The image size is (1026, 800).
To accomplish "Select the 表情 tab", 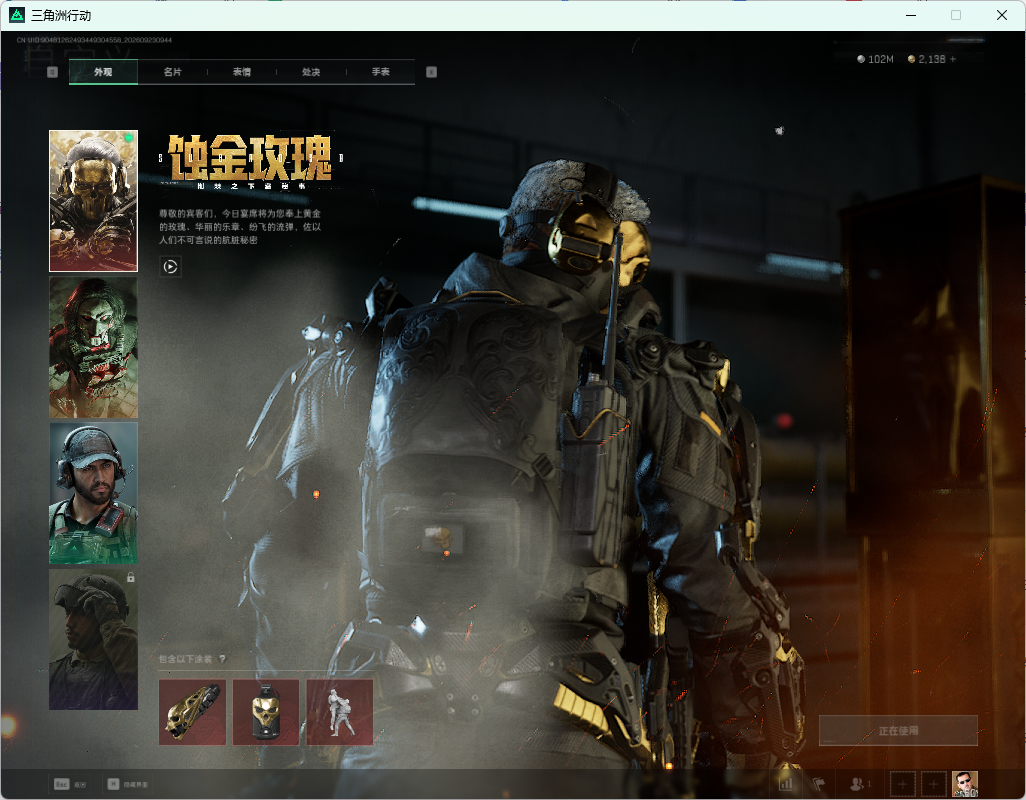I will (x=241, y=72).
